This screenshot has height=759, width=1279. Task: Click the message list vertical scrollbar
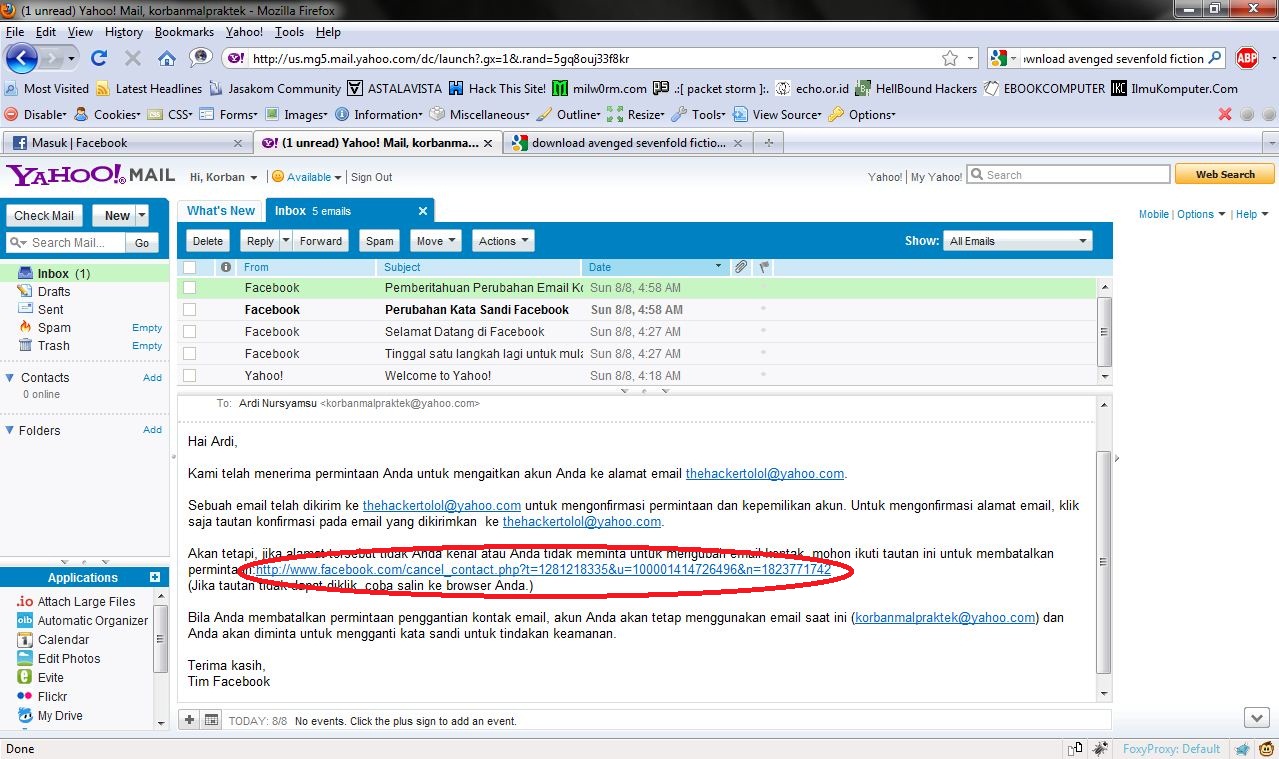1104,330
